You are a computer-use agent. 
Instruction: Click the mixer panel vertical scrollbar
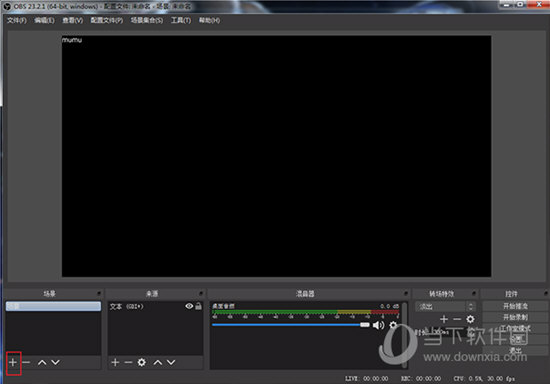point(404,335)
